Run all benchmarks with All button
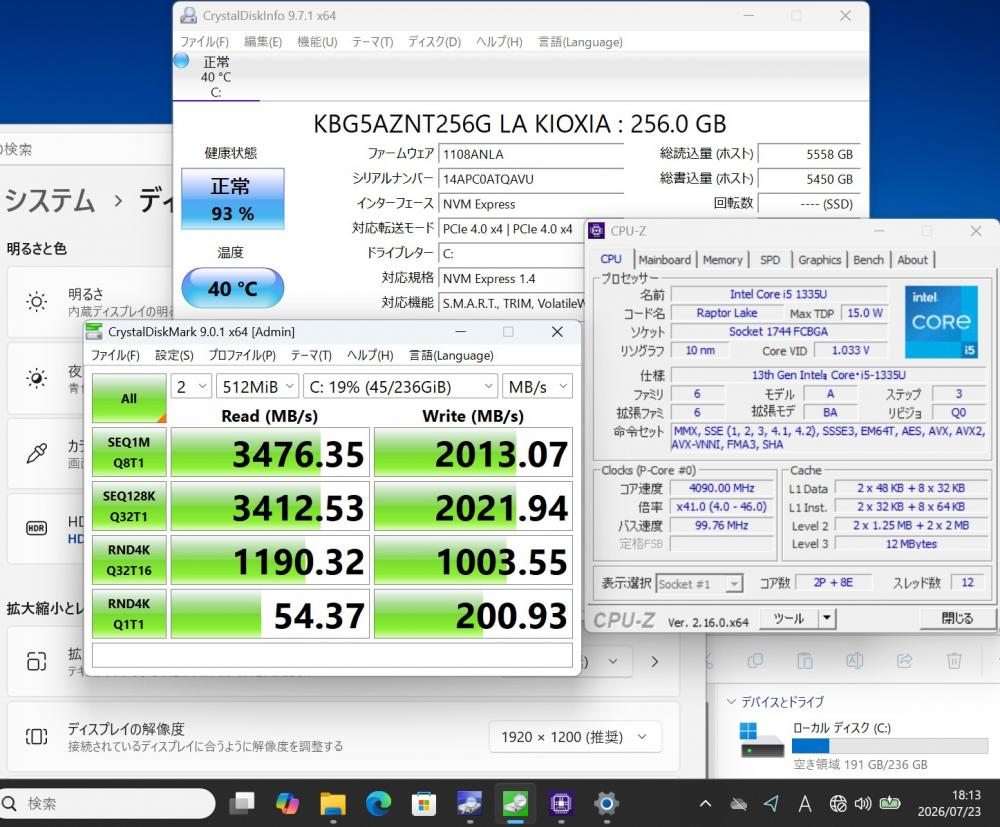This screenshot has height=827, width=1000. click(129, 398)
